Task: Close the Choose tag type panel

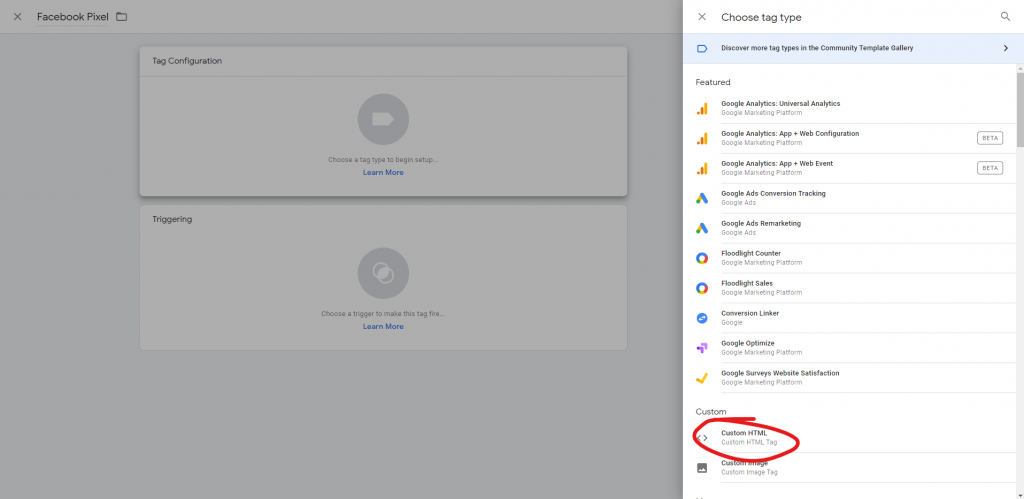Action: (x=702, y=17)
